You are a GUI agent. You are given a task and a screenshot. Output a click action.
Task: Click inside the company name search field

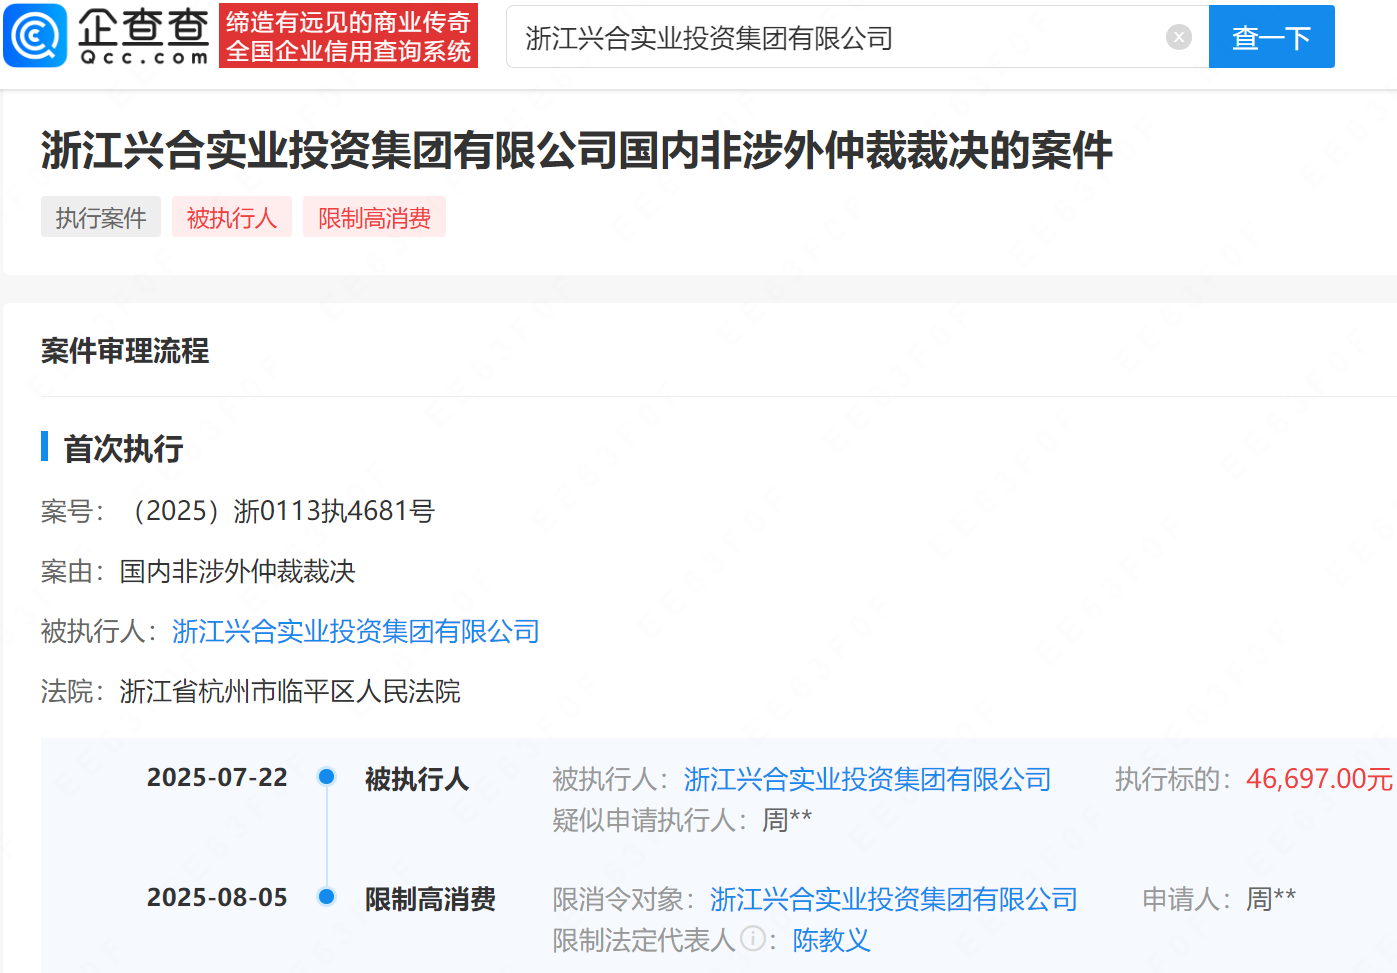tap(840, 37)
